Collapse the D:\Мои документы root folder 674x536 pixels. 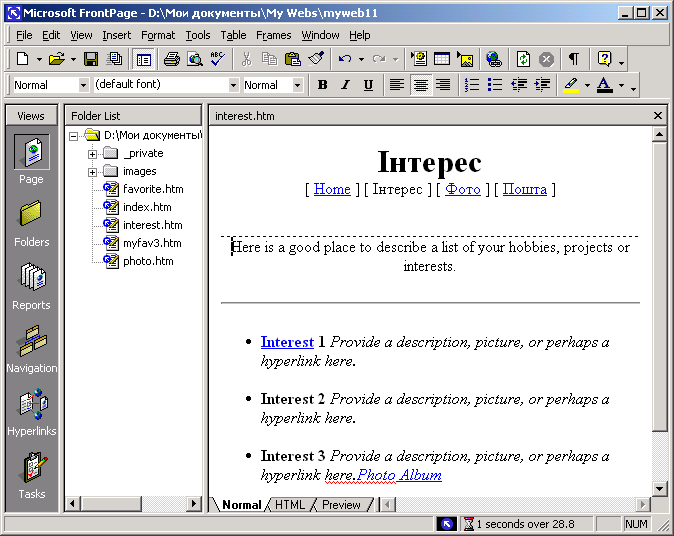[x=74, y=136]
